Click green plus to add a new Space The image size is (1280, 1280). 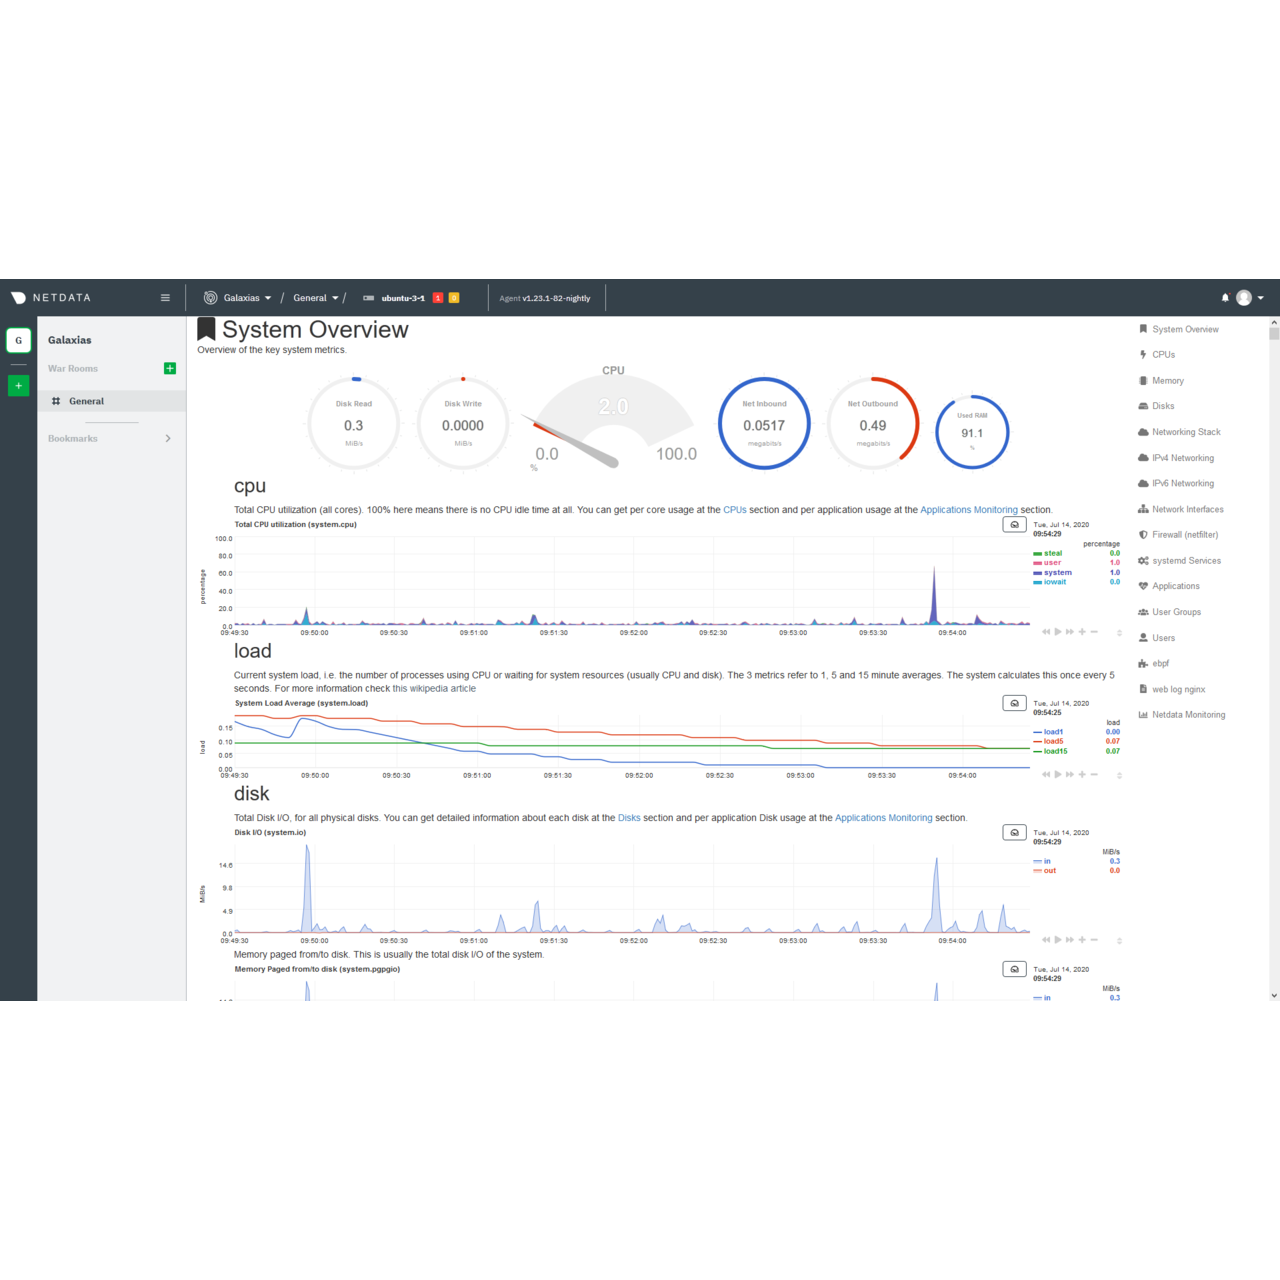tap(18, 385)
